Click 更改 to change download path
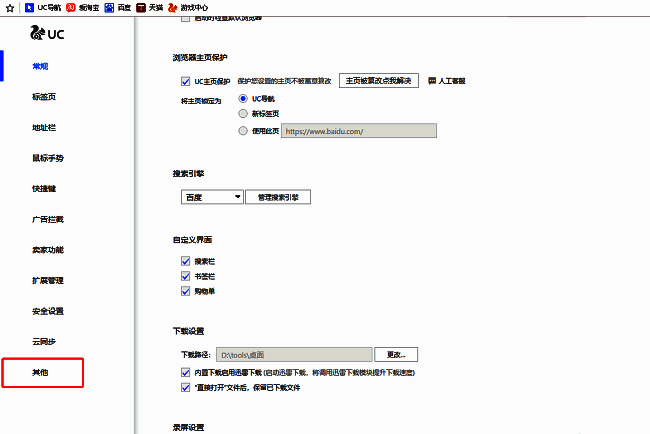 (x=396, y=355)
